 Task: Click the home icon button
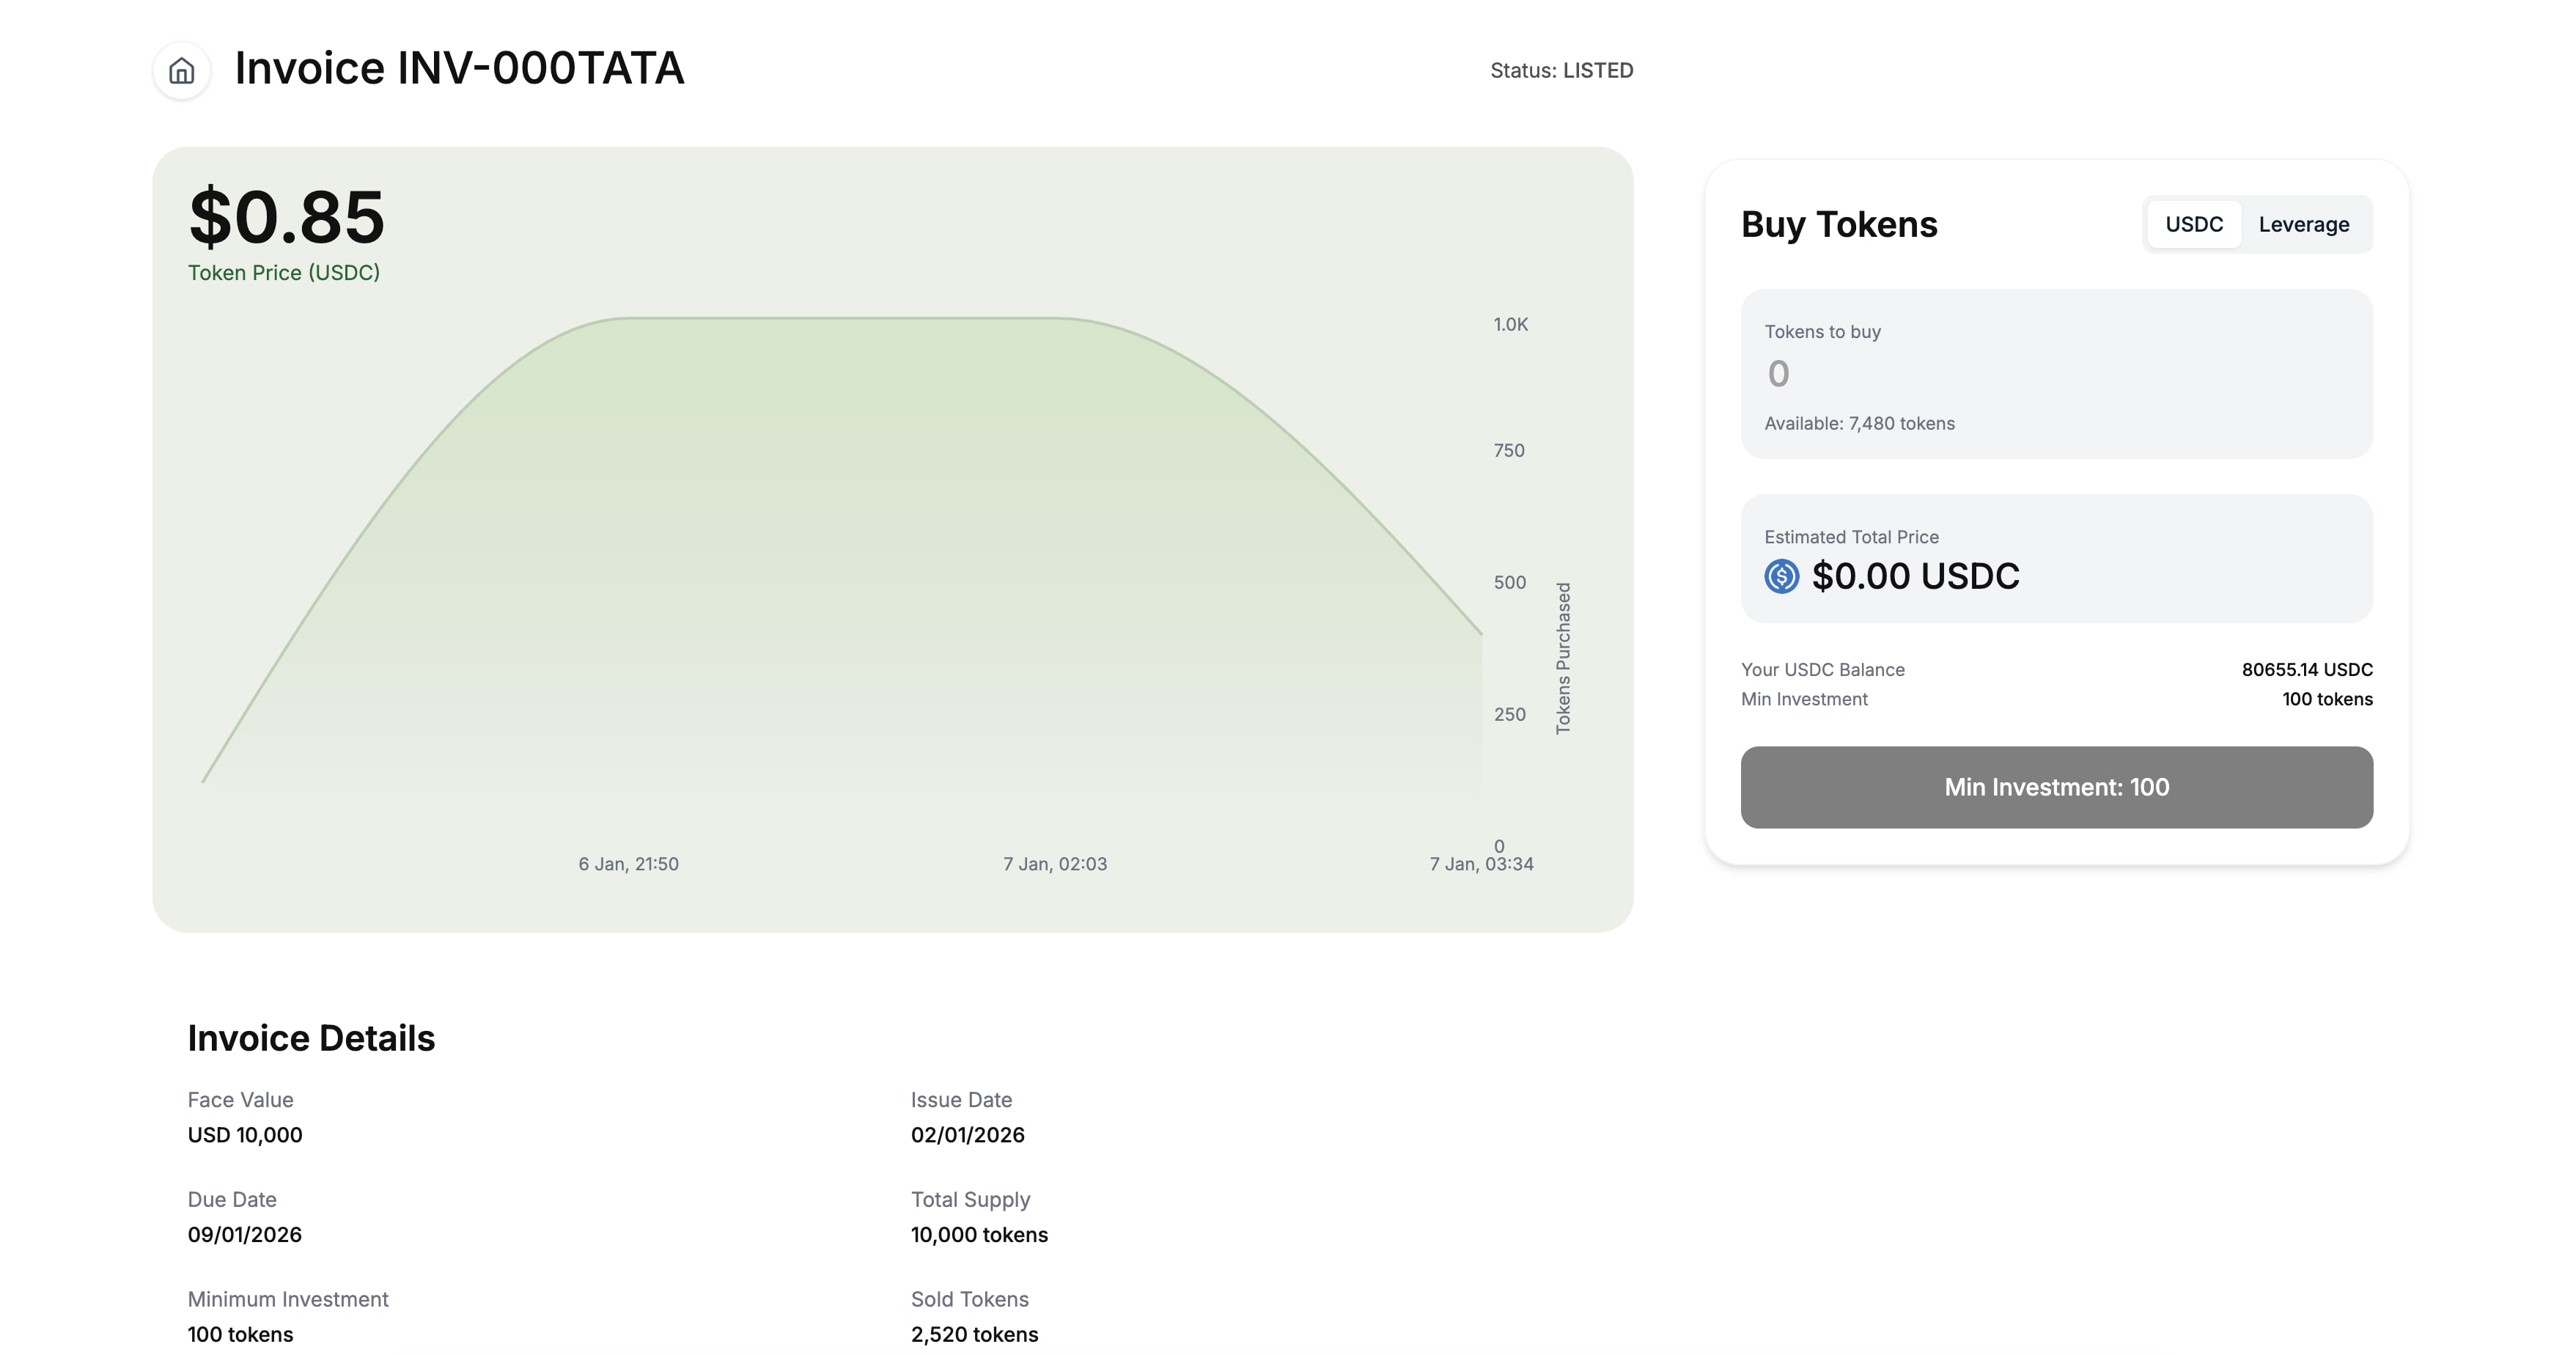click(x=181, y=71)
